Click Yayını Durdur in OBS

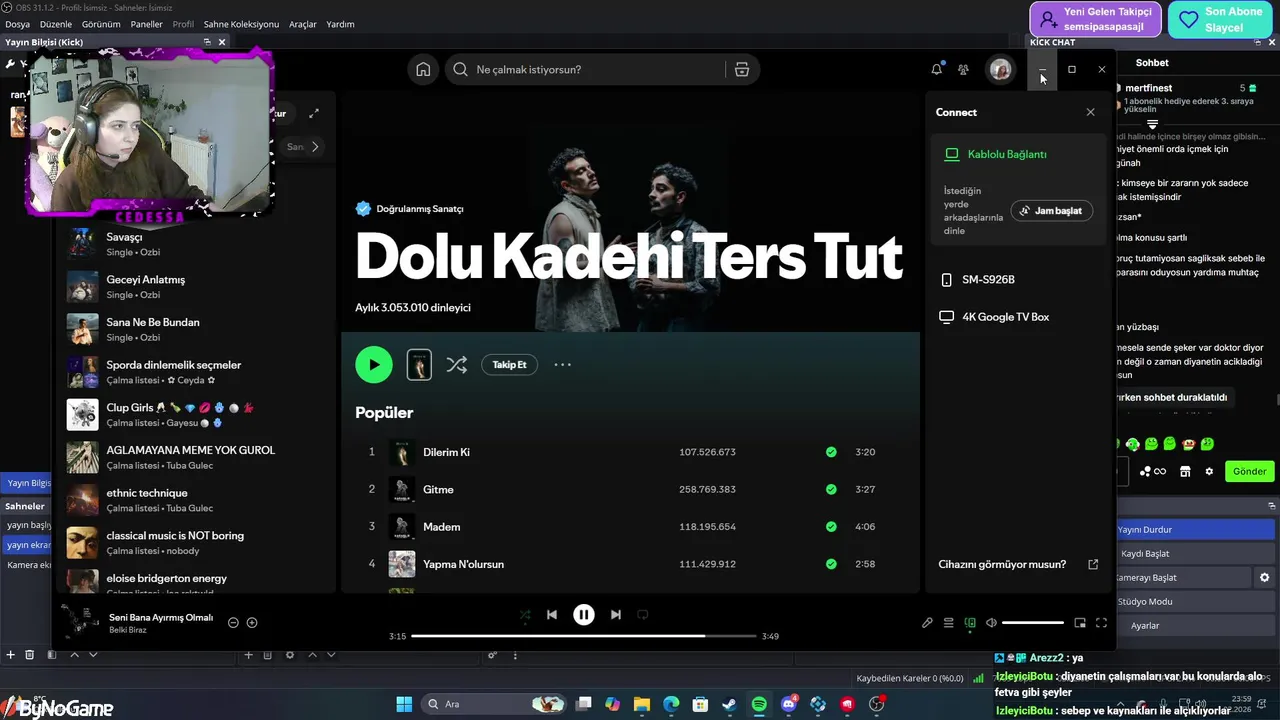[x=1195, y=529]
